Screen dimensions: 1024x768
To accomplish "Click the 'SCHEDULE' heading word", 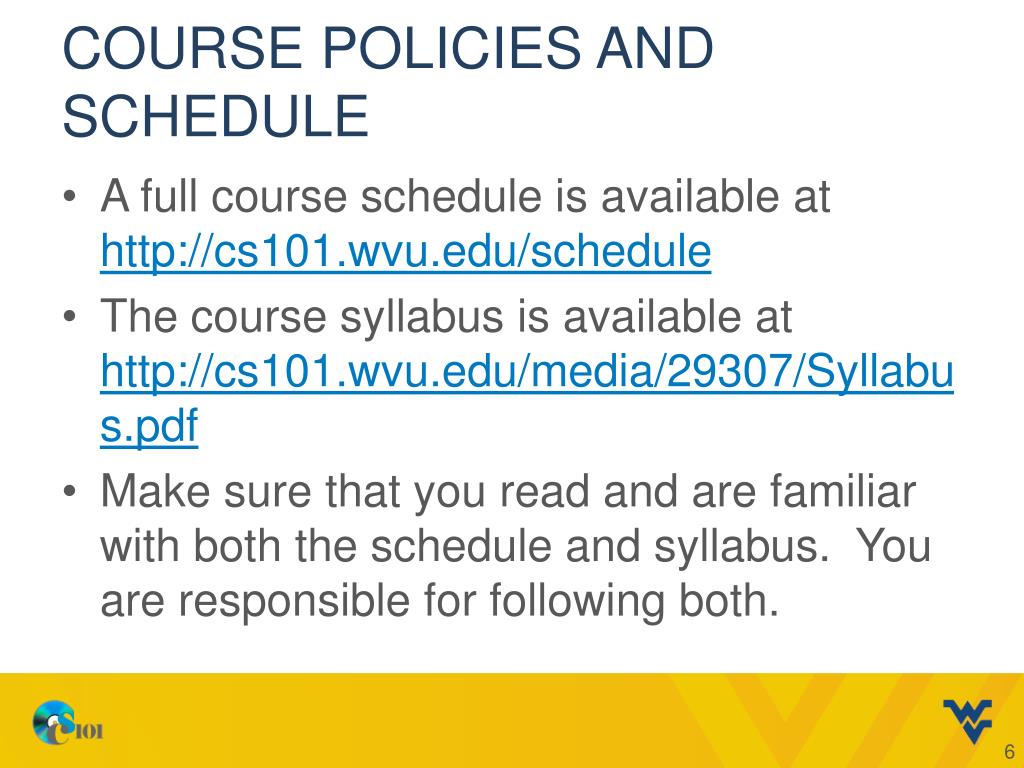I will pyautogui.click(x=216, y=116).
